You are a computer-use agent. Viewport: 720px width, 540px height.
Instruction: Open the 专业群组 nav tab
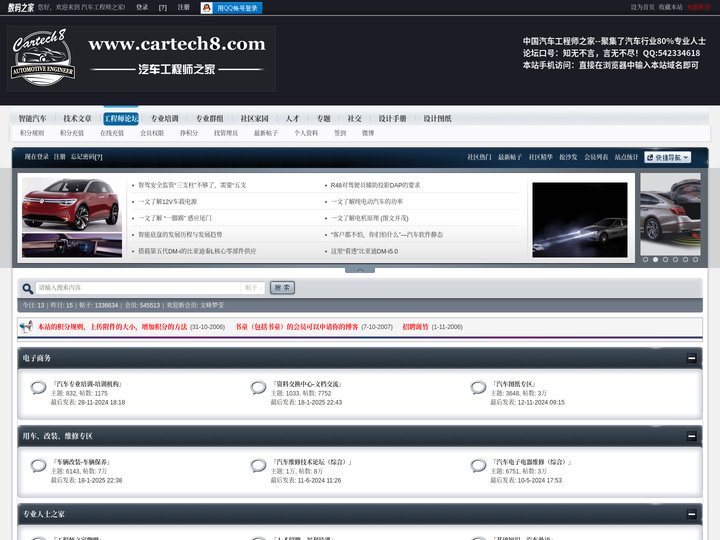[210, 118]
